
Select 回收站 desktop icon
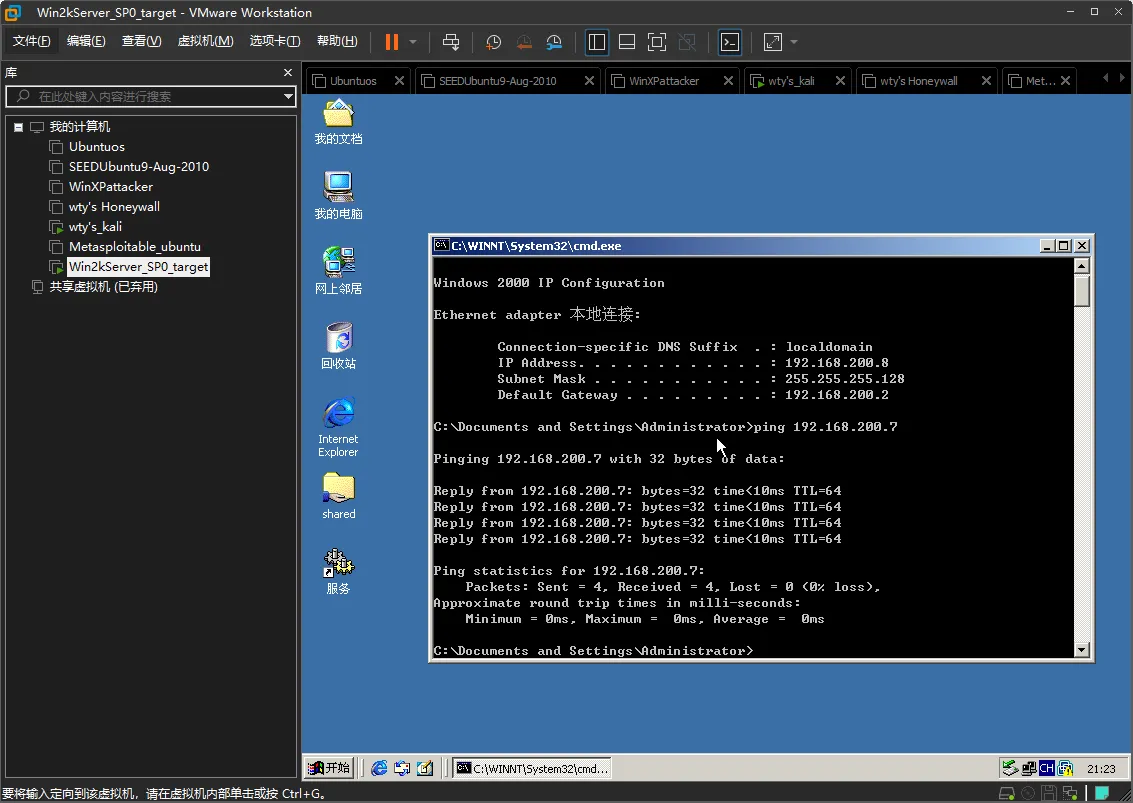pos(338,346)
